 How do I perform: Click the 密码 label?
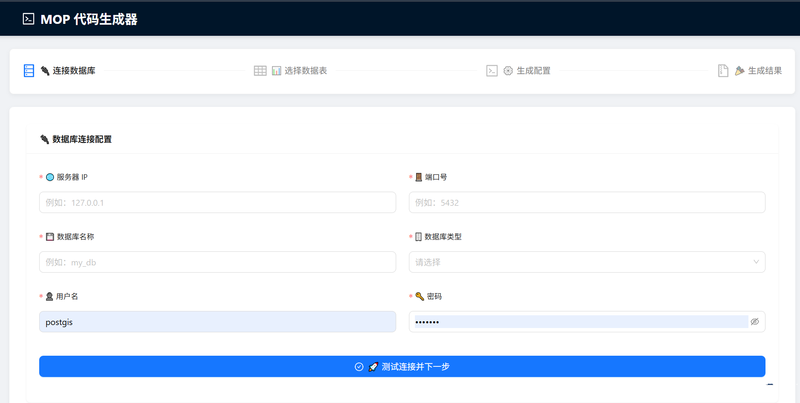pos(434,296)
